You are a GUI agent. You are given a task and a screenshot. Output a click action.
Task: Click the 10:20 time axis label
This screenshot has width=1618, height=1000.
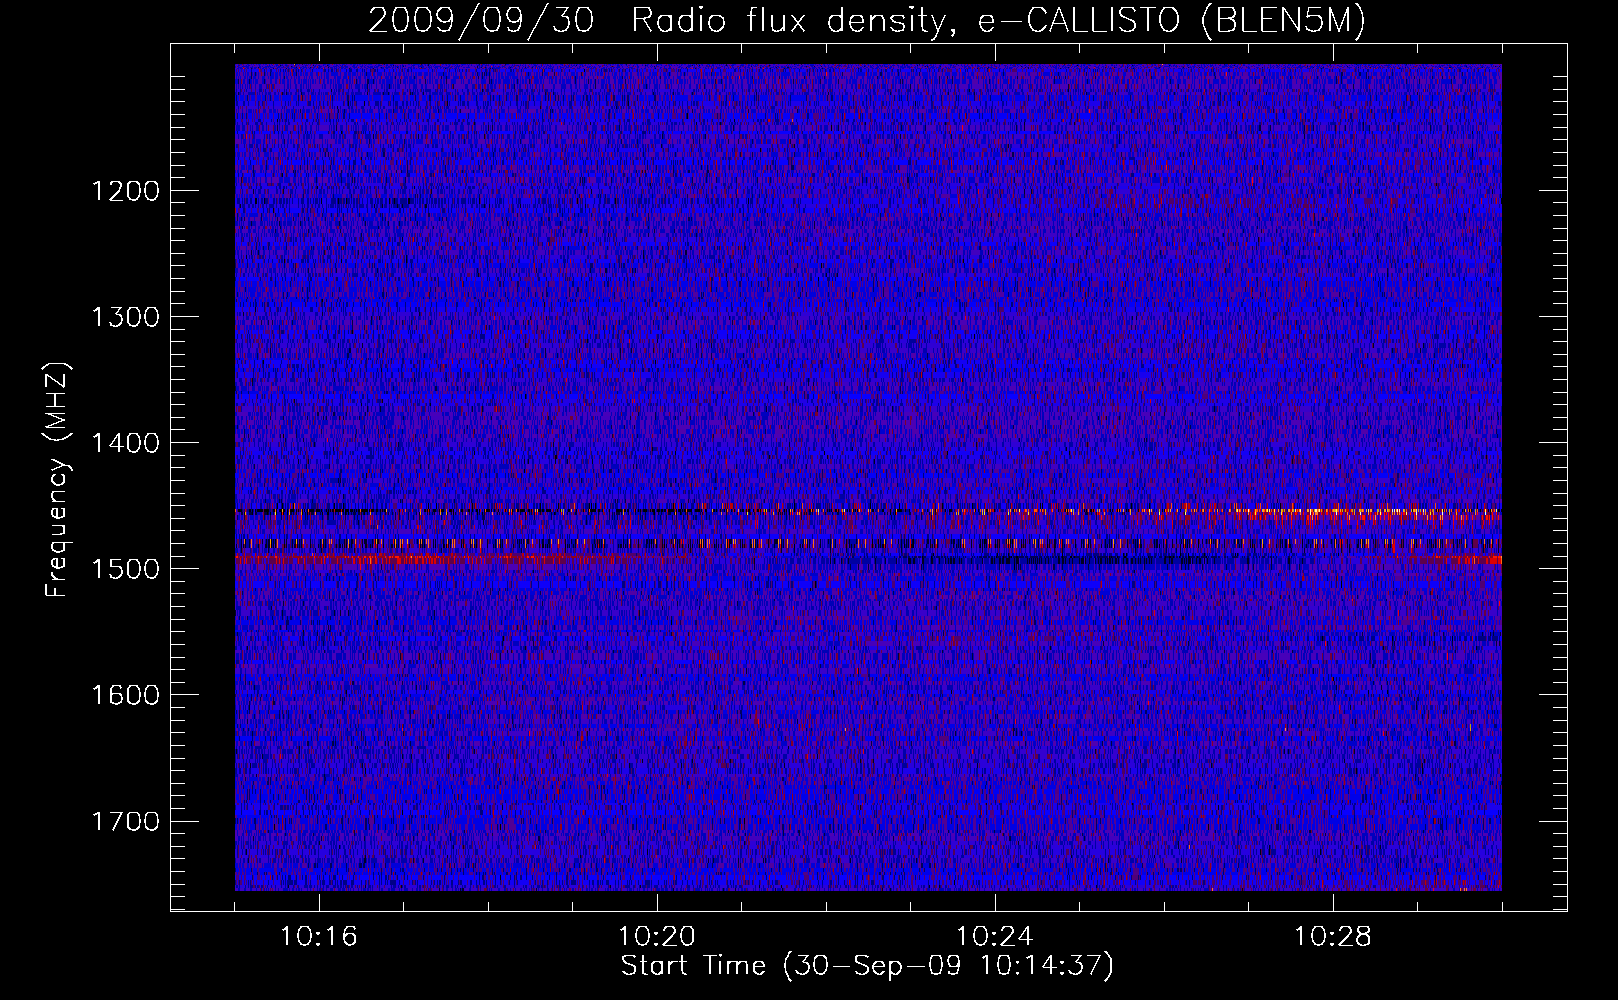pyautogui.click(x=657, y=937)
